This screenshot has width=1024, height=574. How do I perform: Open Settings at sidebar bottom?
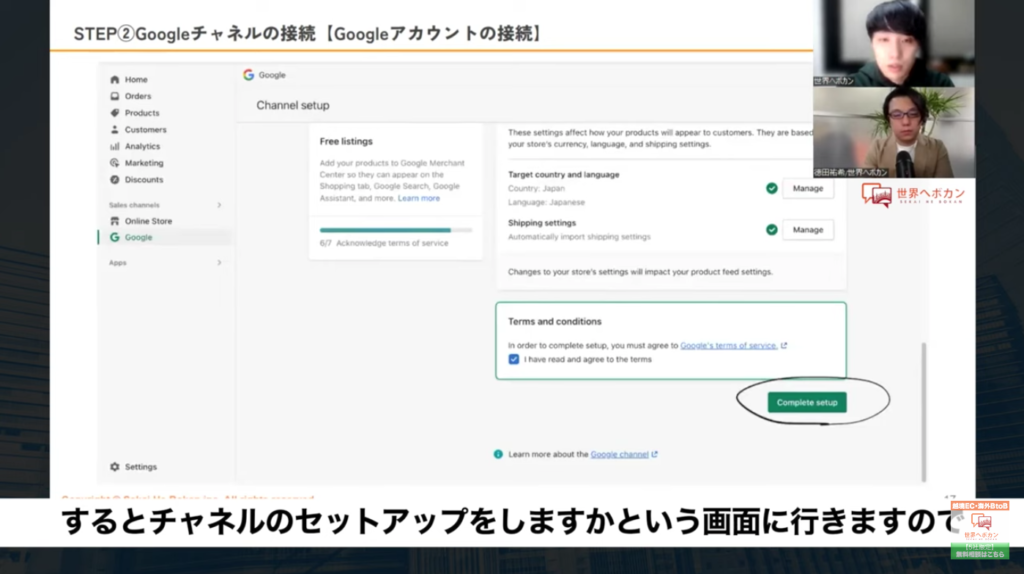tap(141, 467)
